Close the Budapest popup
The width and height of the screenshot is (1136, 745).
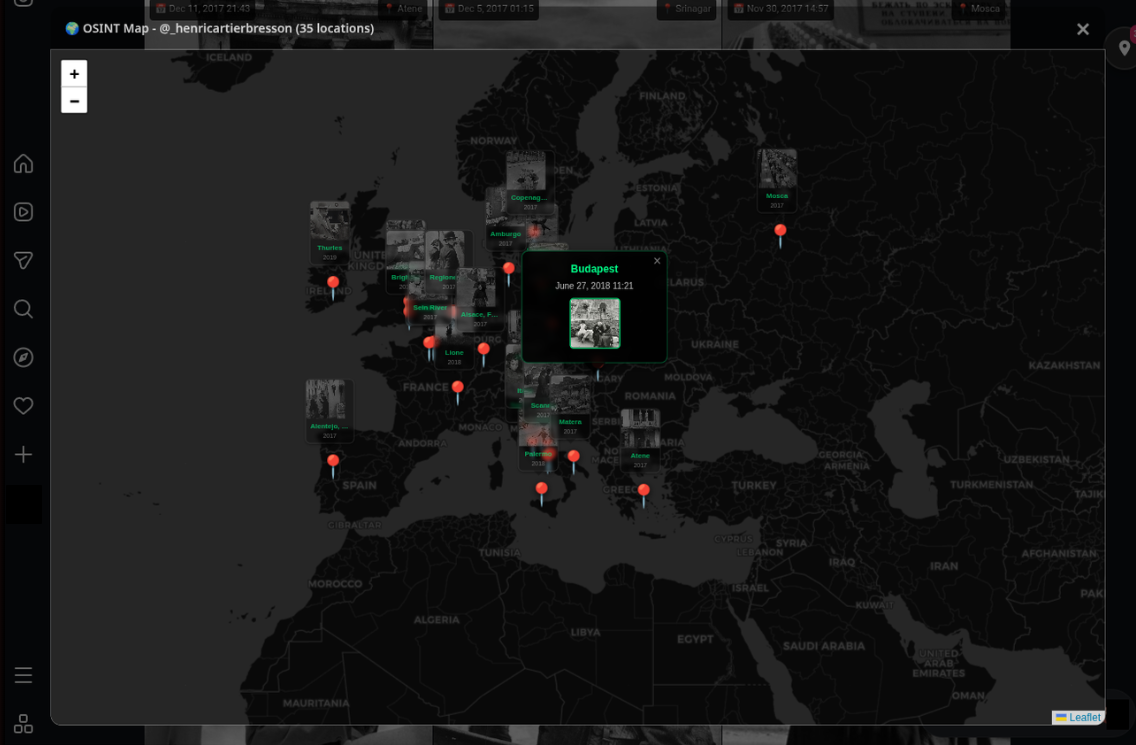657,261
